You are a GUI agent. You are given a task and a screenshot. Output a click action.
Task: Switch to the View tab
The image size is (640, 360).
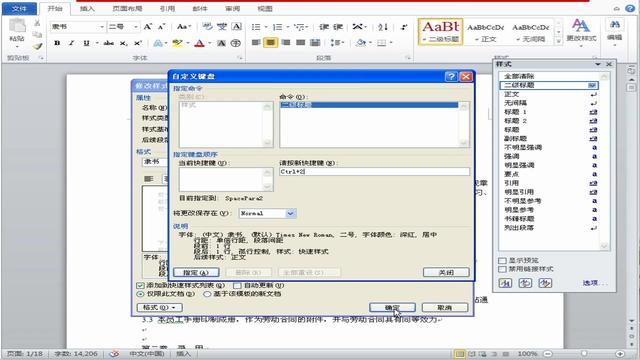264,9
